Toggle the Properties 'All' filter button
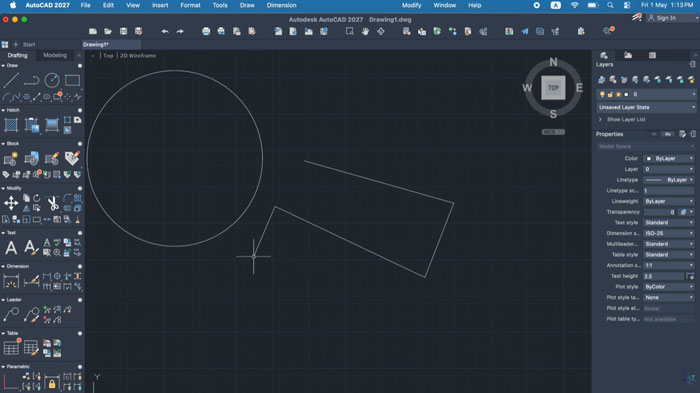 coord(654,134)
